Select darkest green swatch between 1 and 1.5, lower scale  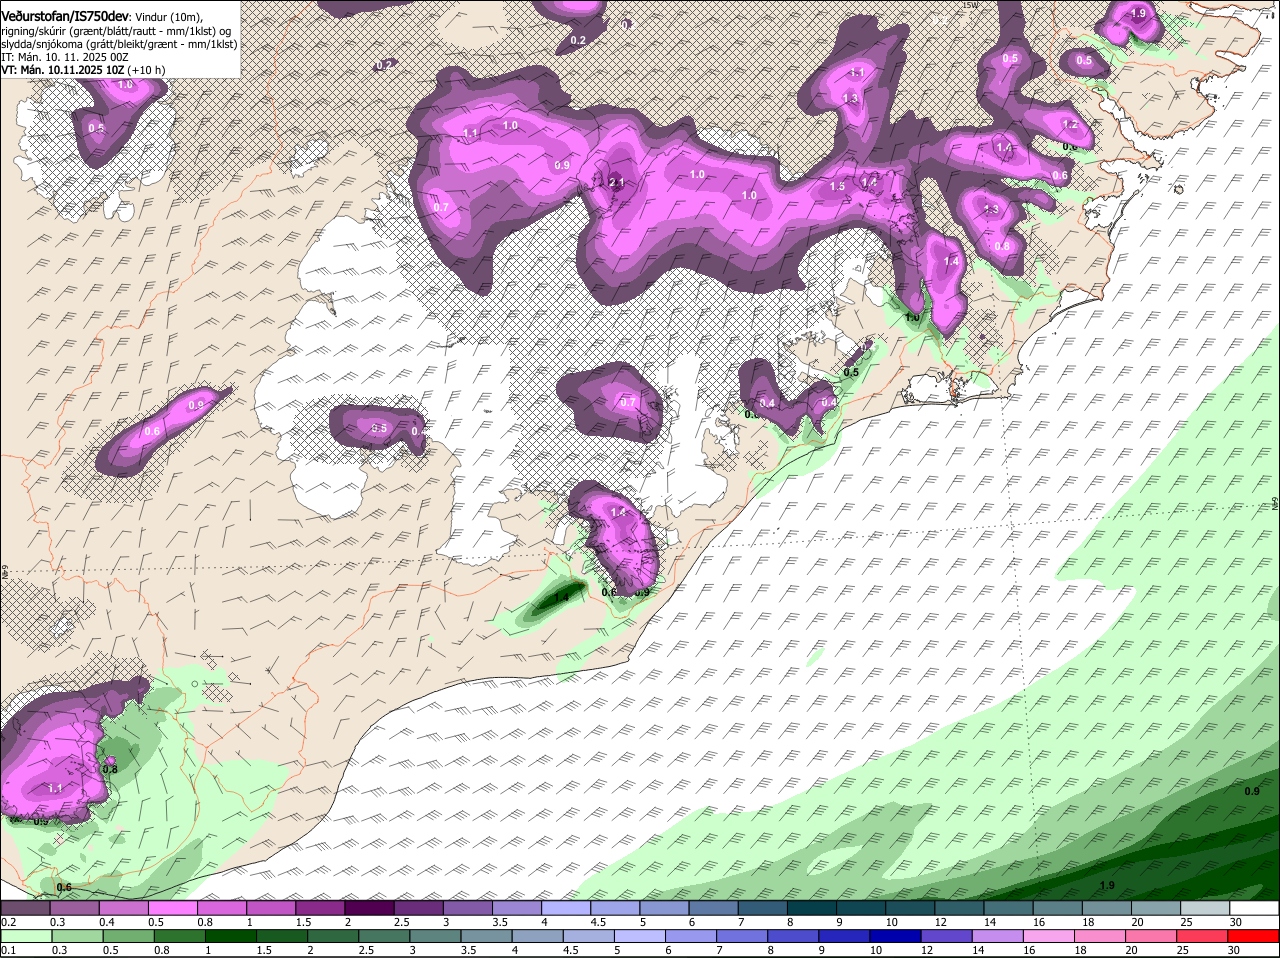(x=231, y=936)
